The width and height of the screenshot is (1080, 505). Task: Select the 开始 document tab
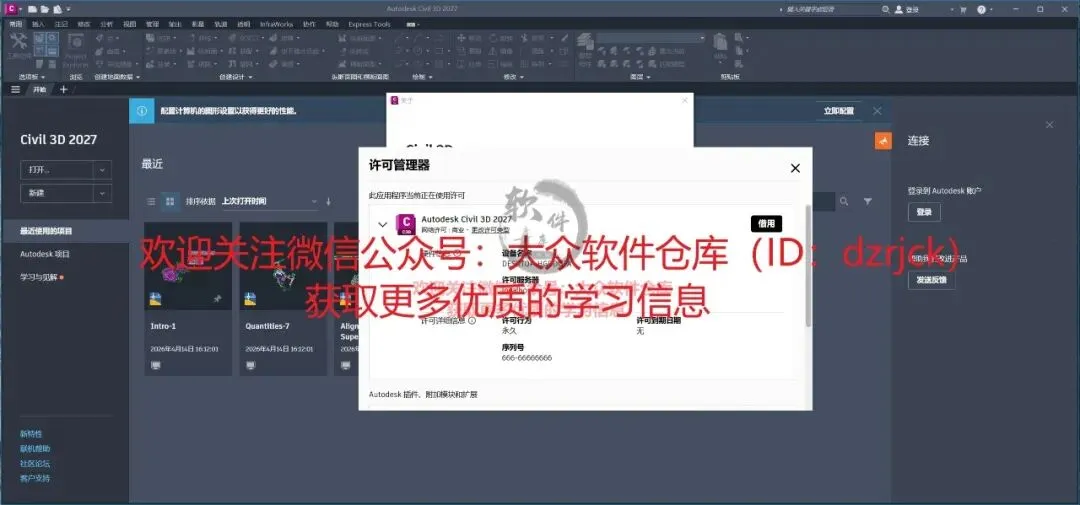pos(40,90)
